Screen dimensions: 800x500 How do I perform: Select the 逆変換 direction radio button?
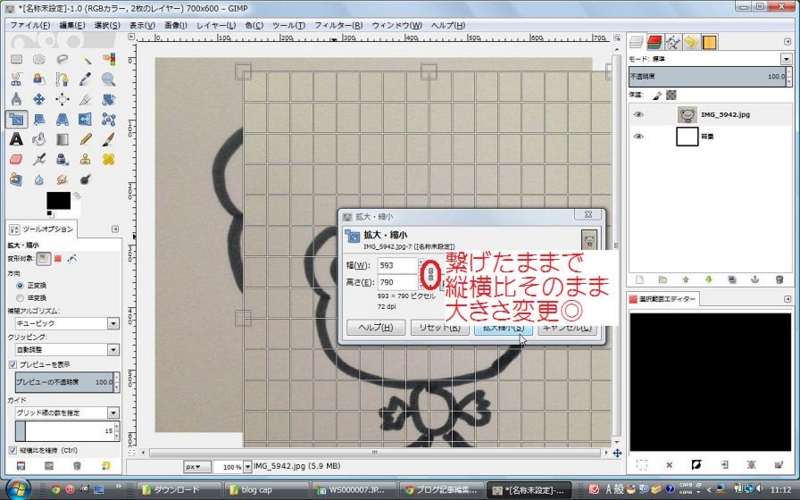20,297
